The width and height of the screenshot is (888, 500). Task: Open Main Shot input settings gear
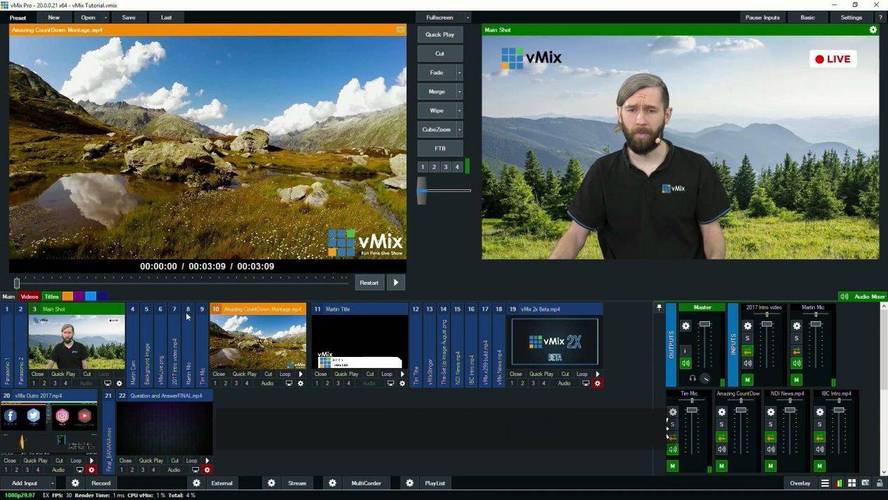point(119,383)
